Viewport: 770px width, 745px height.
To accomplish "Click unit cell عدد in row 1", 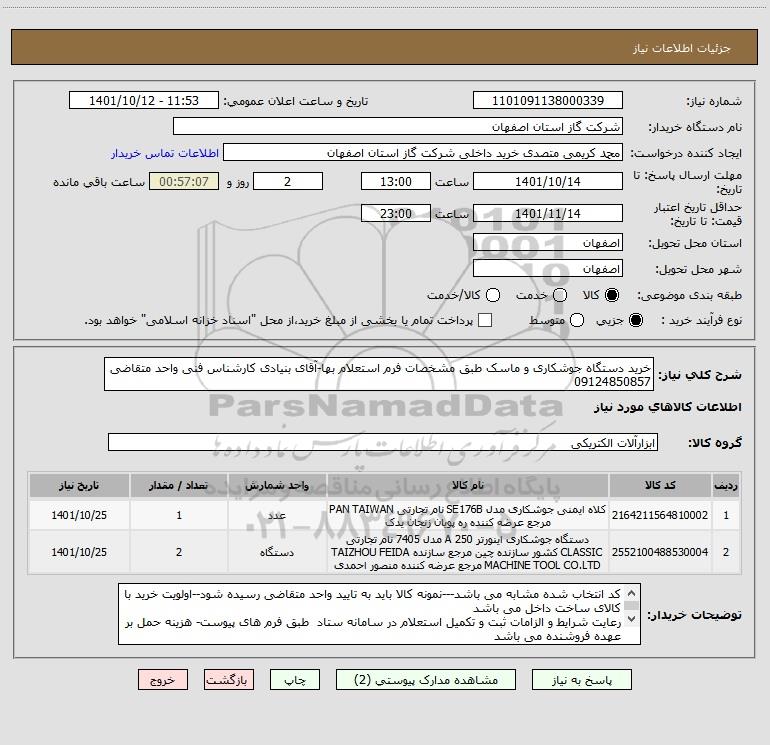I will (x=277, y=515).
